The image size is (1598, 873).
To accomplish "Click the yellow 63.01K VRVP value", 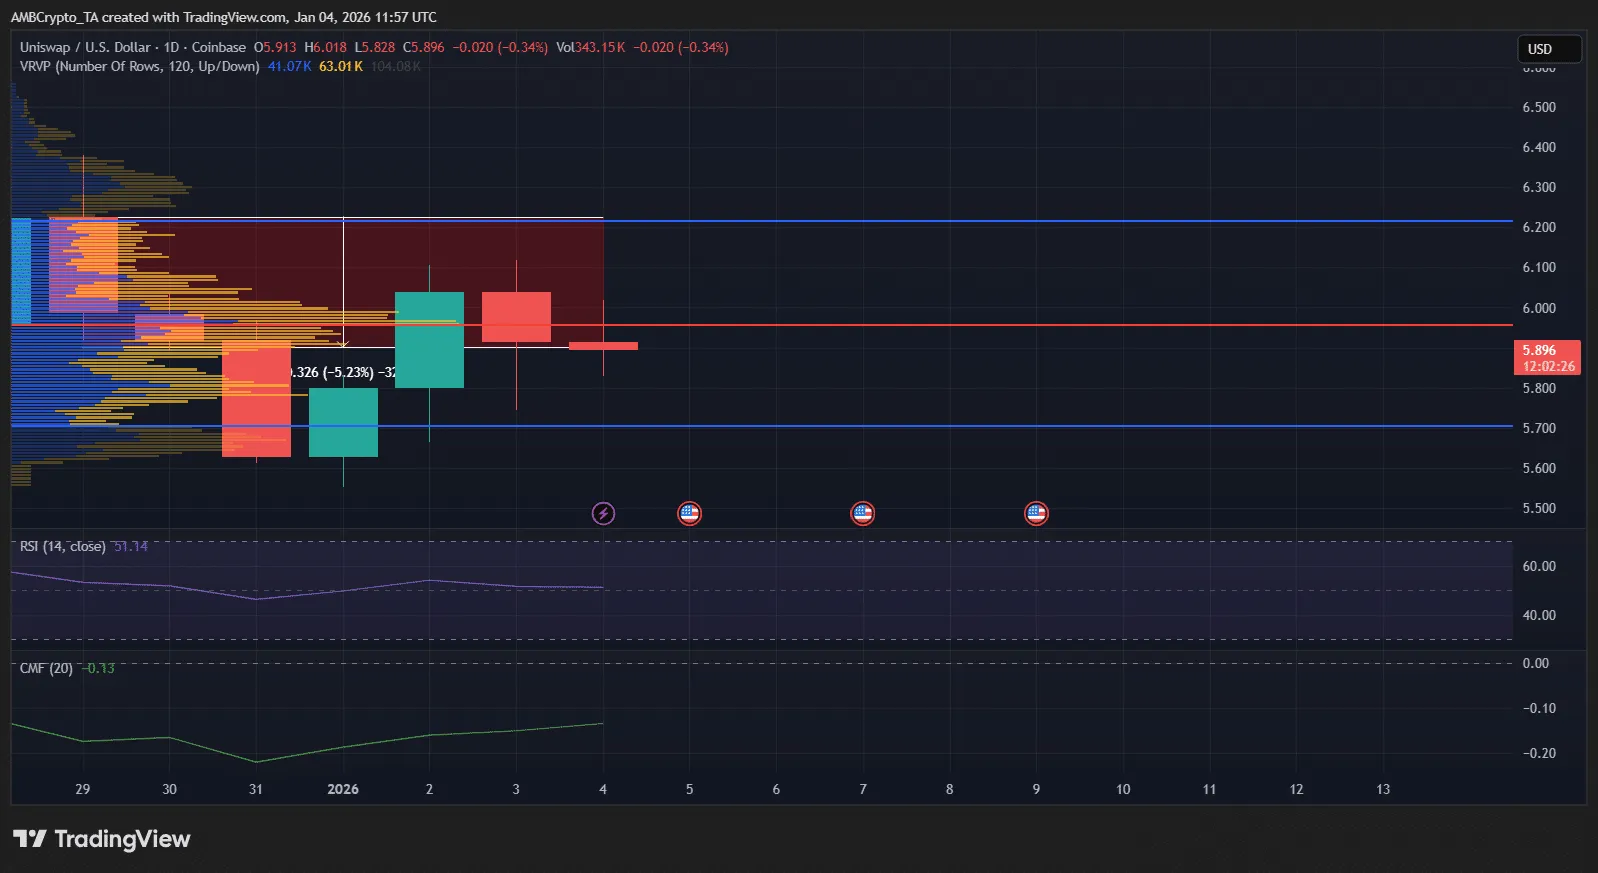I will (x=340, y=66).
